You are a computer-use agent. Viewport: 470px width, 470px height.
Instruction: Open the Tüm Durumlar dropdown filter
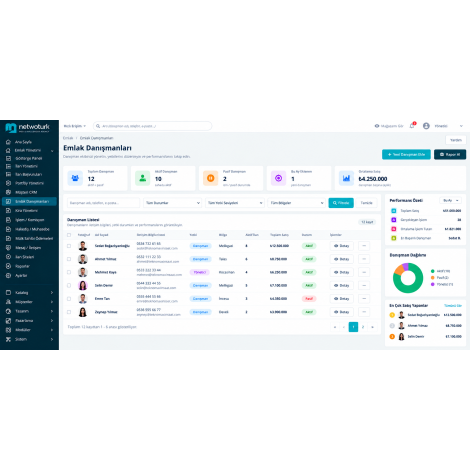pyautogui.click(x=173, y=203)
